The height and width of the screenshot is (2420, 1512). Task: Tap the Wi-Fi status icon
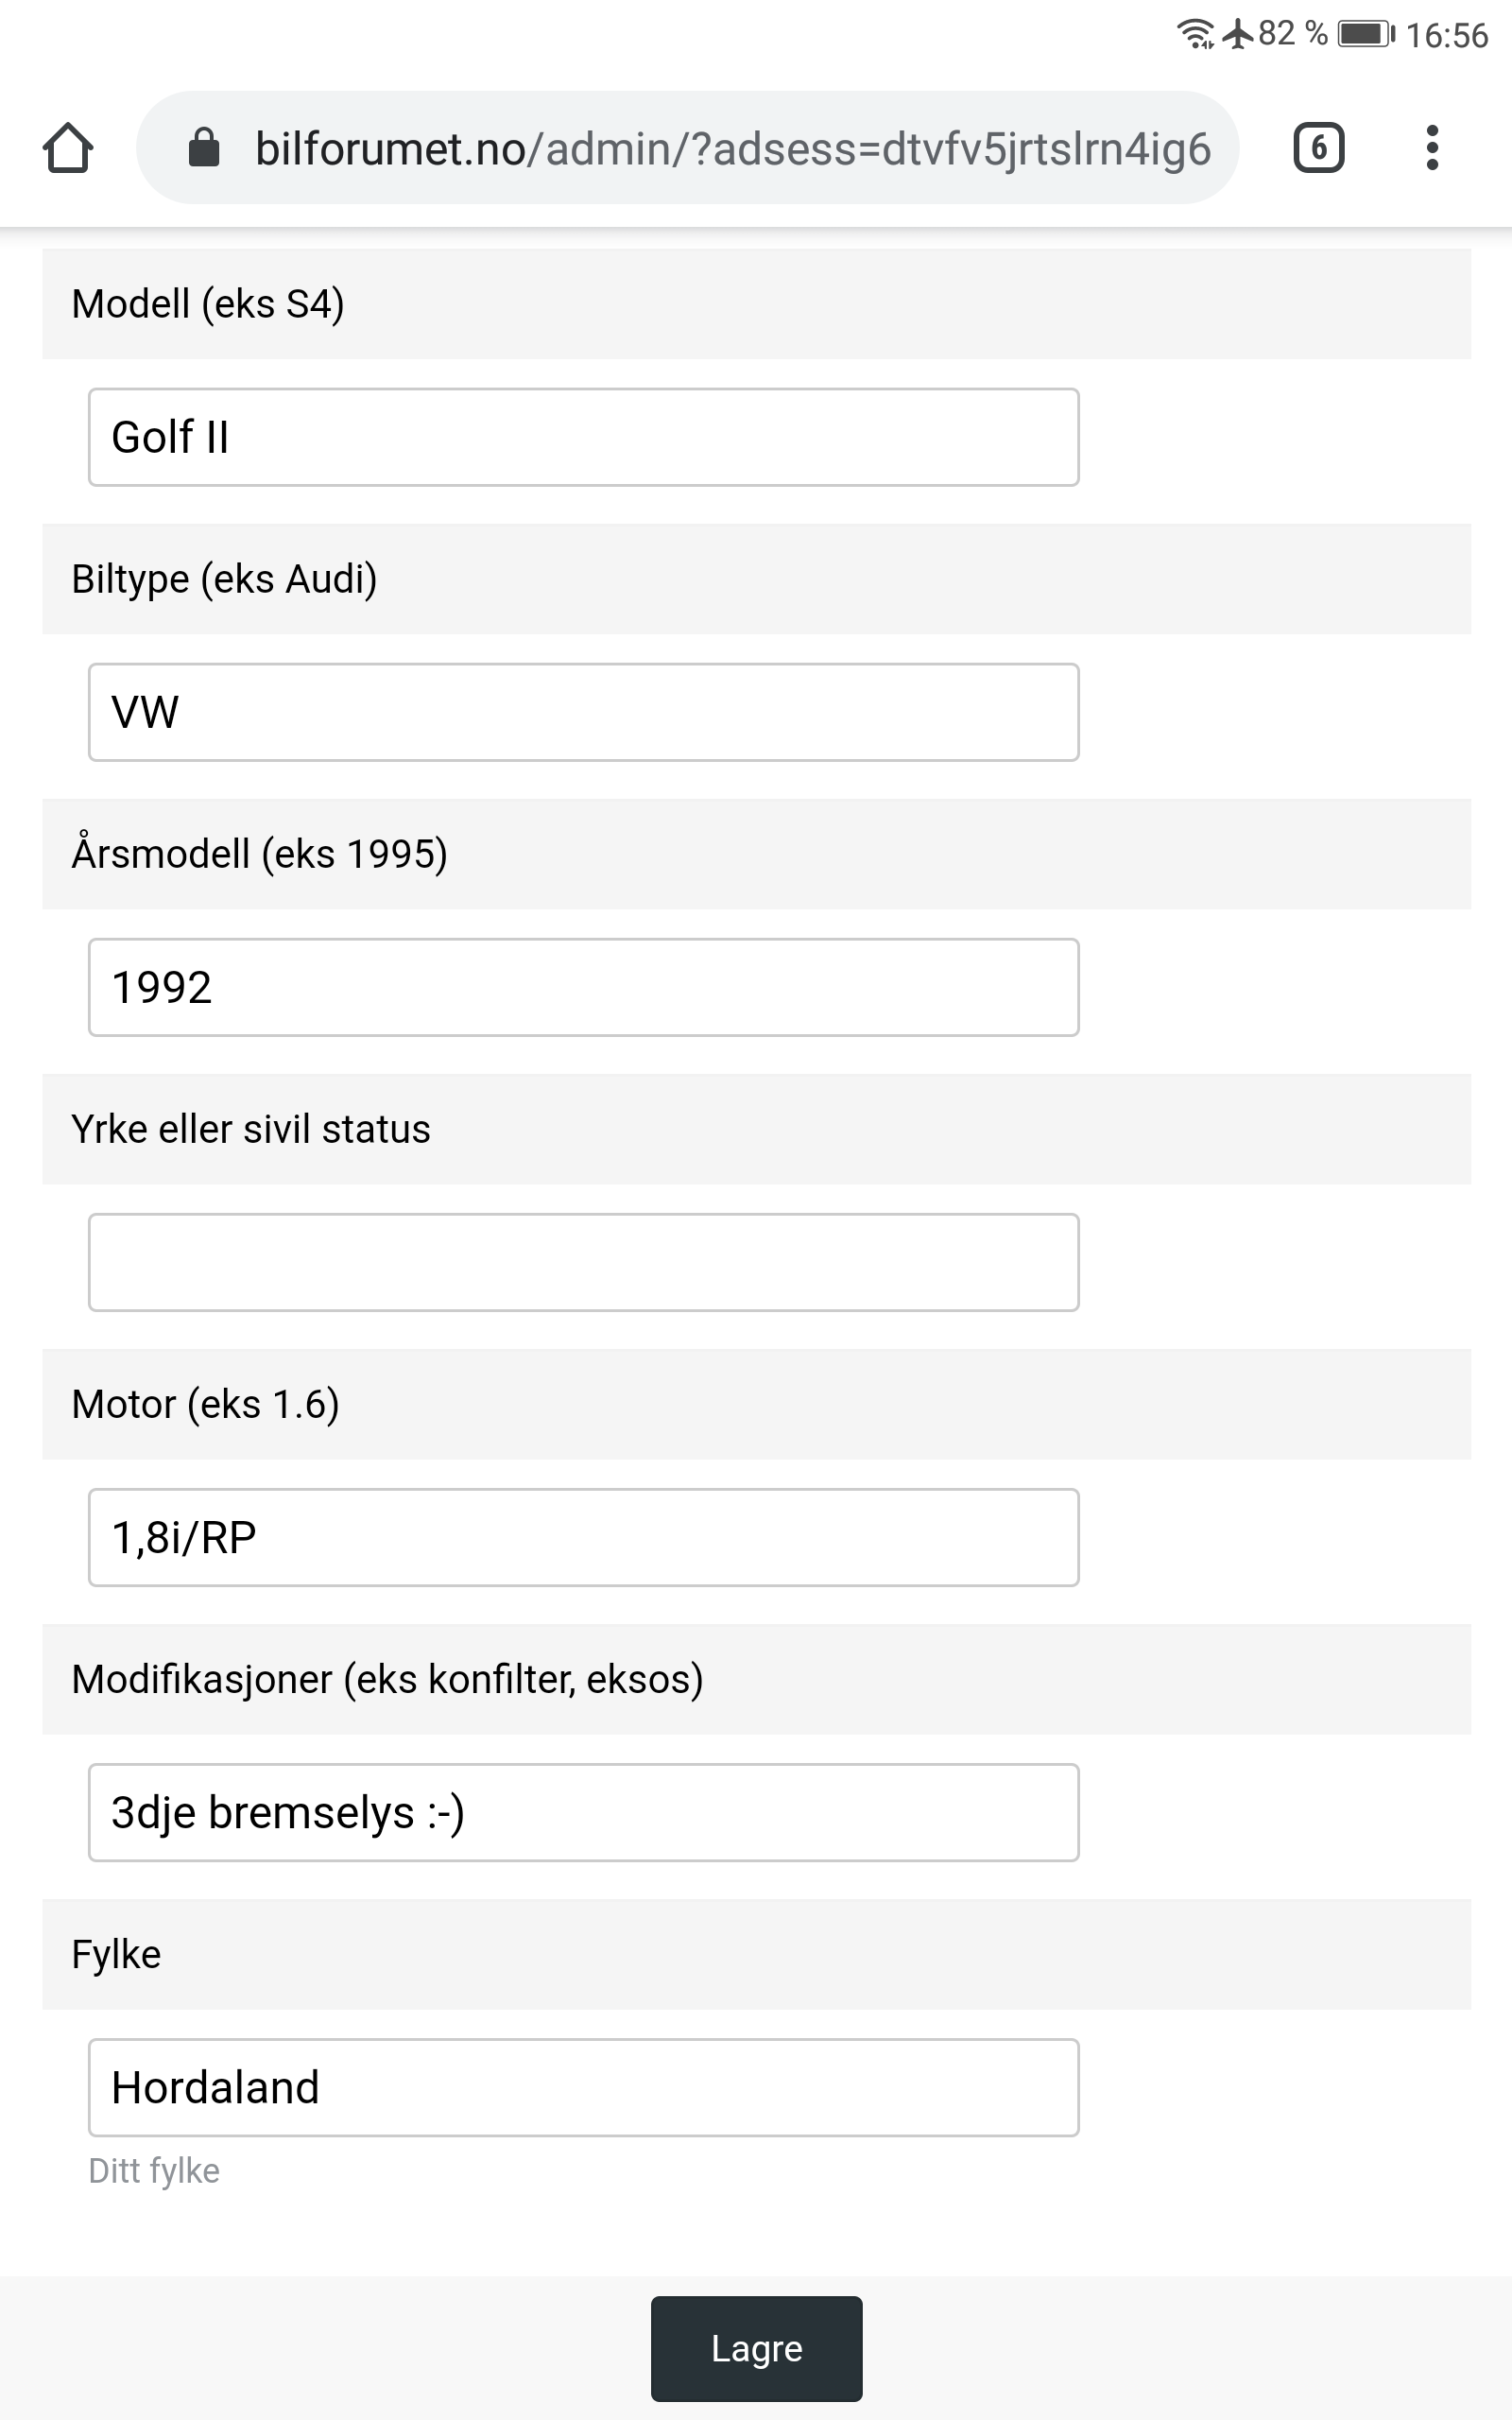1194,34
